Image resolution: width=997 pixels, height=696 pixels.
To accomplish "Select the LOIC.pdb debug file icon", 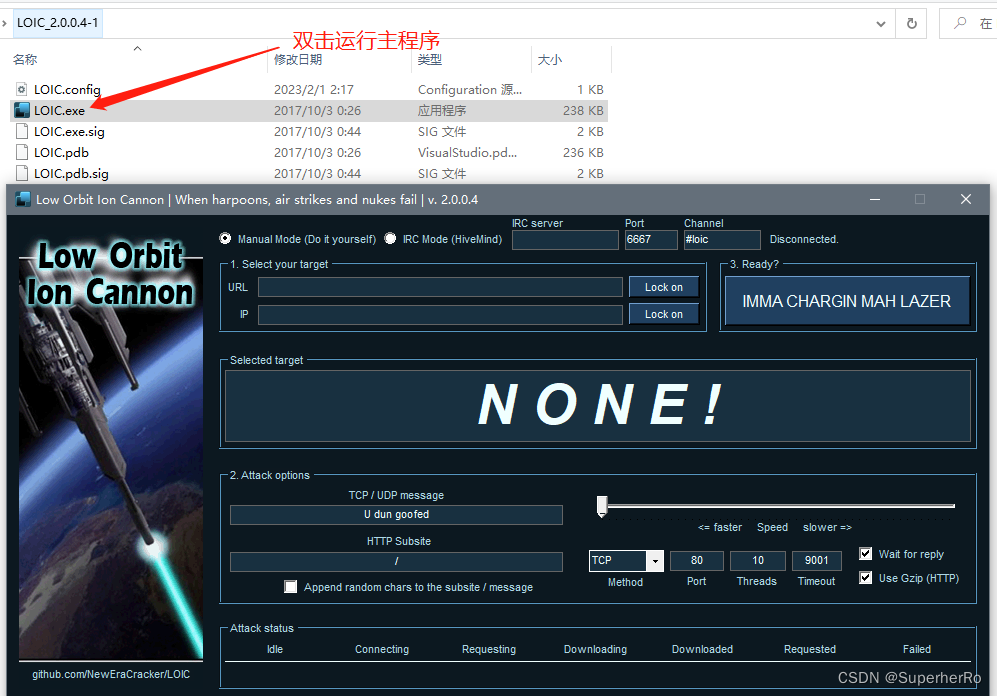I will click(x=22, y=152).
